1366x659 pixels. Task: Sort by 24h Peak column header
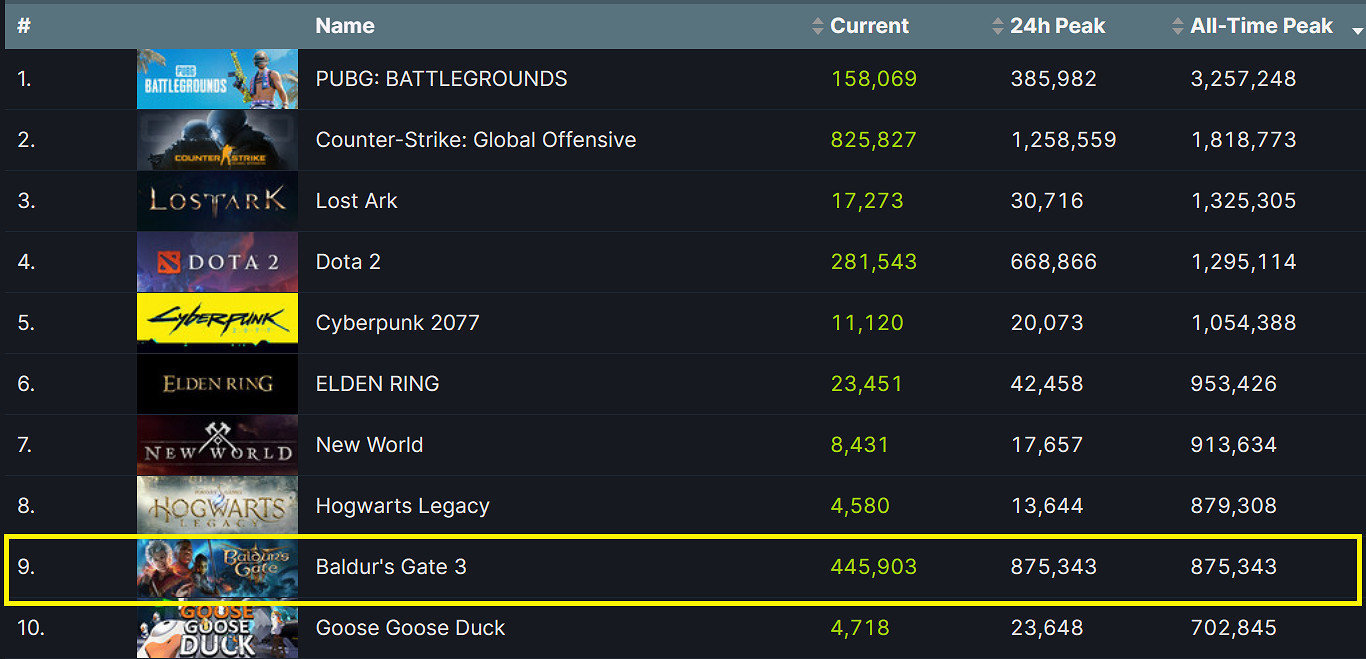coord(1056,26)
